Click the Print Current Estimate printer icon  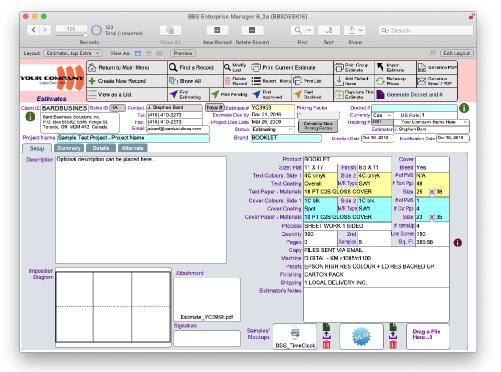tap(256, 68)
